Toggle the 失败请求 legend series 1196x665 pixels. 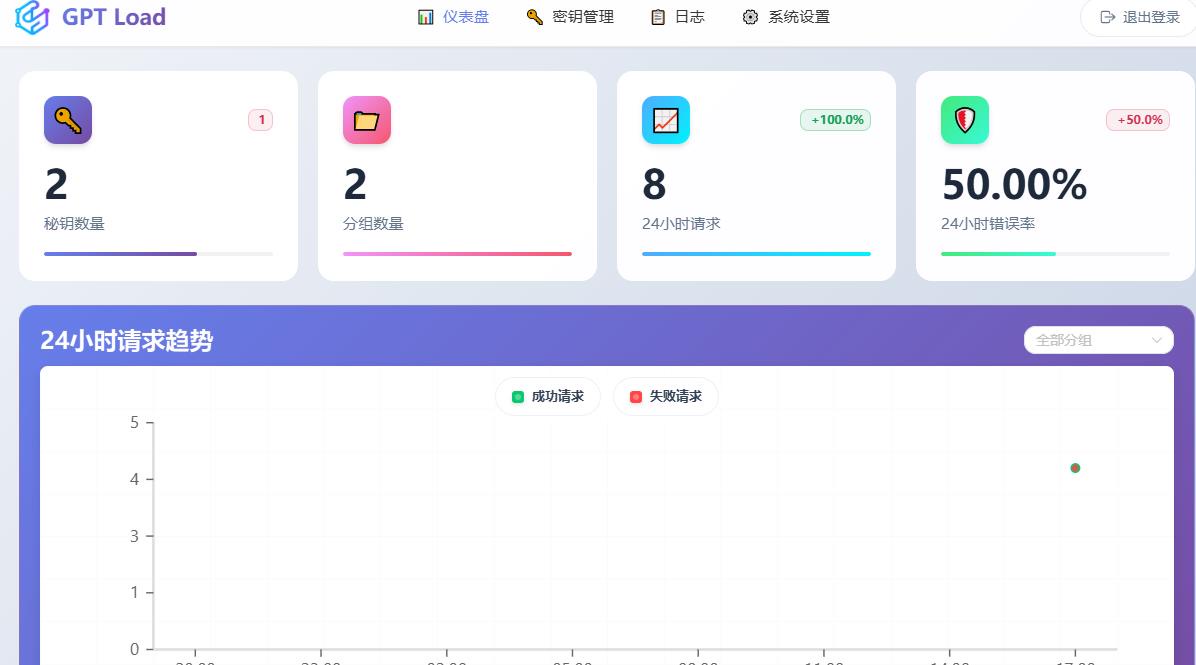665,397
